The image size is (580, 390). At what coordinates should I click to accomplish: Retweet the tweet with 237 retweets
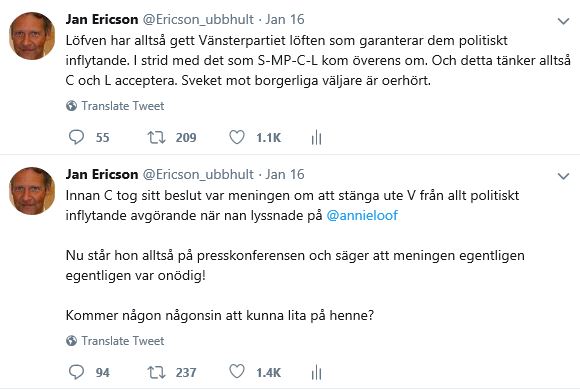coord(156,372)
